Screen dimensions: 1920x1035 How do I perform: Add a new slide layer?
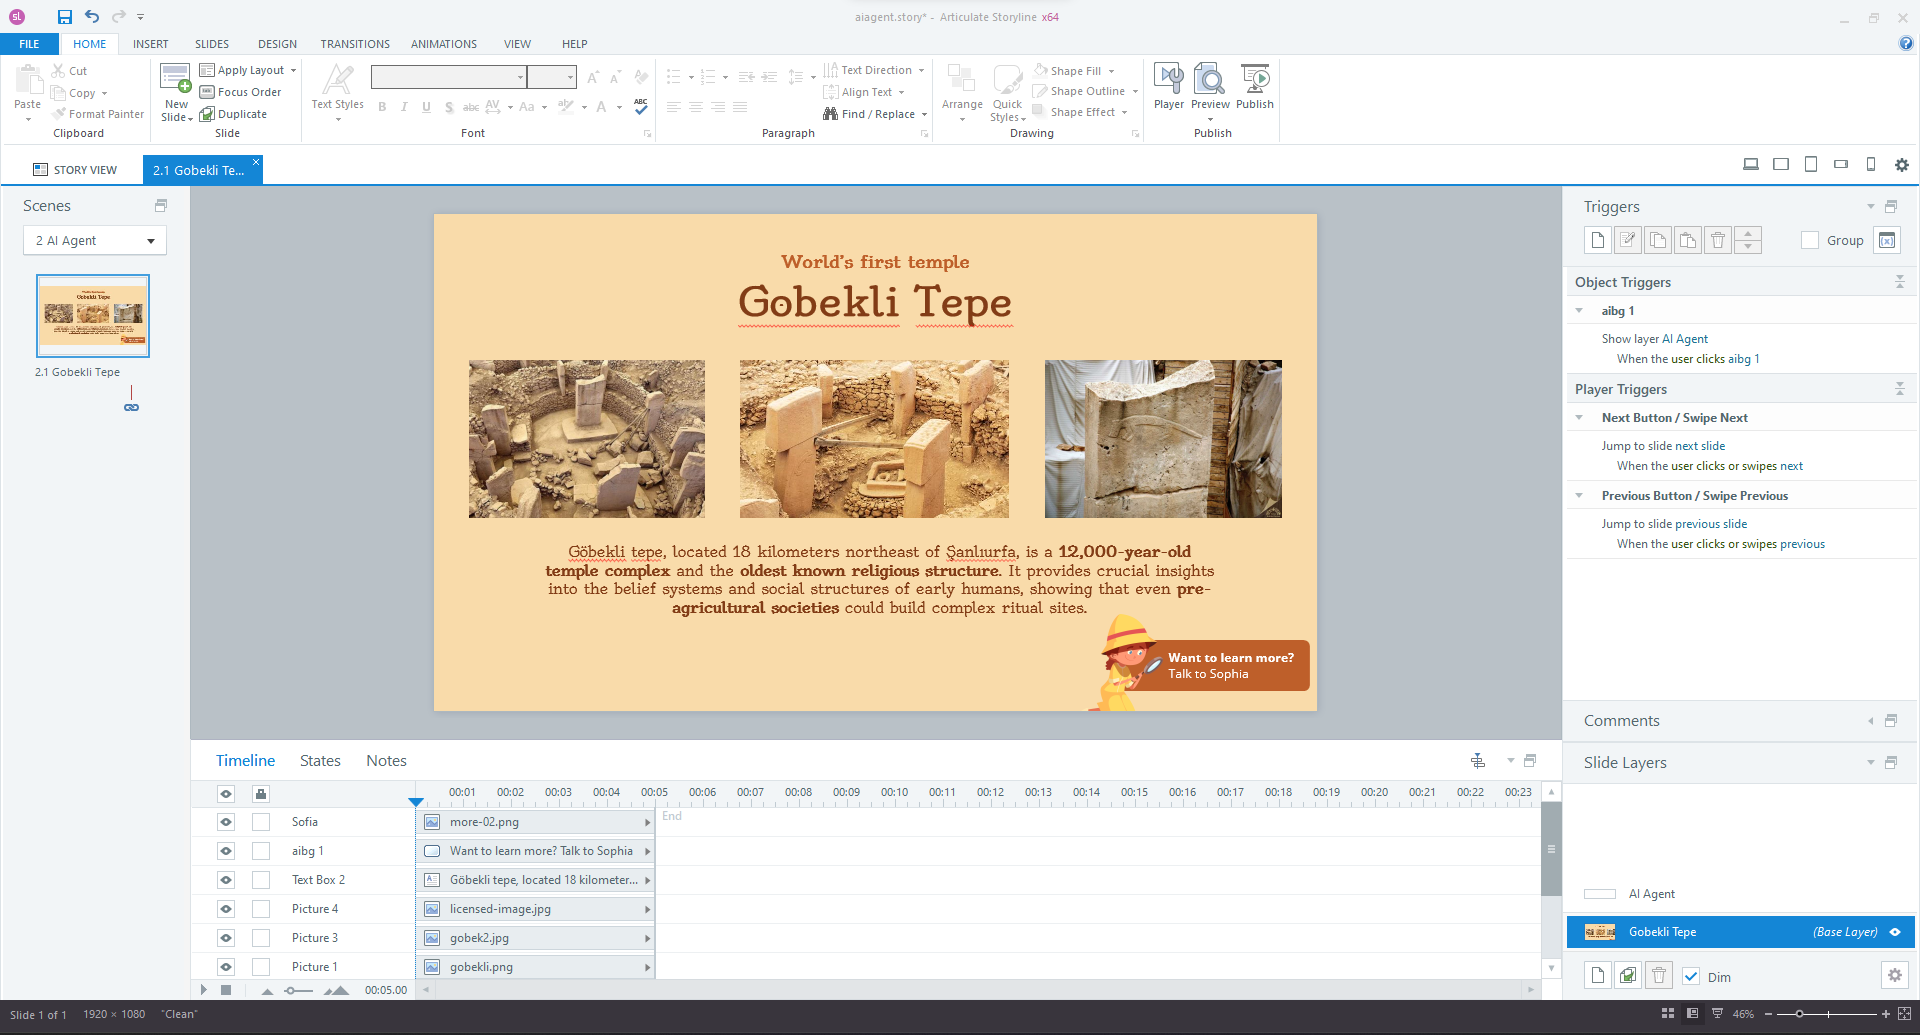1598,976
